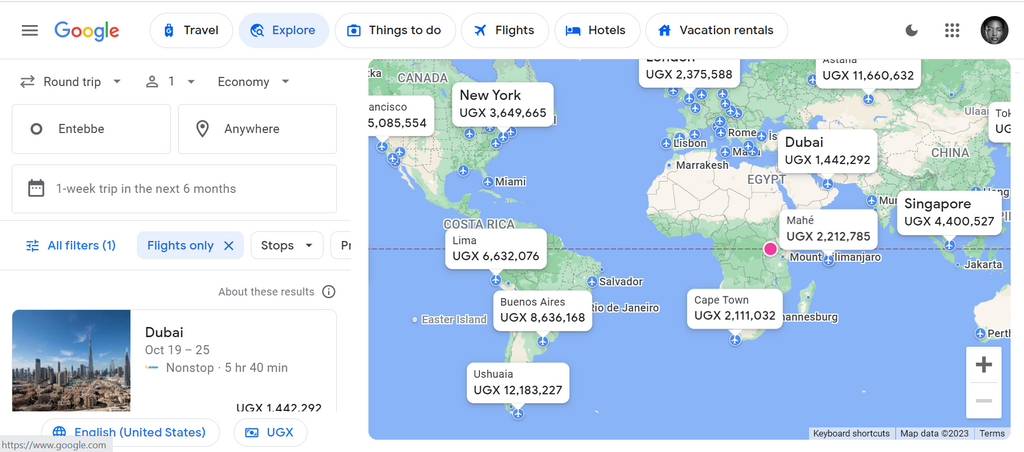Screen dimensions: 1024x452
Task: Open the Things to do tab
Action: point(394,30)
